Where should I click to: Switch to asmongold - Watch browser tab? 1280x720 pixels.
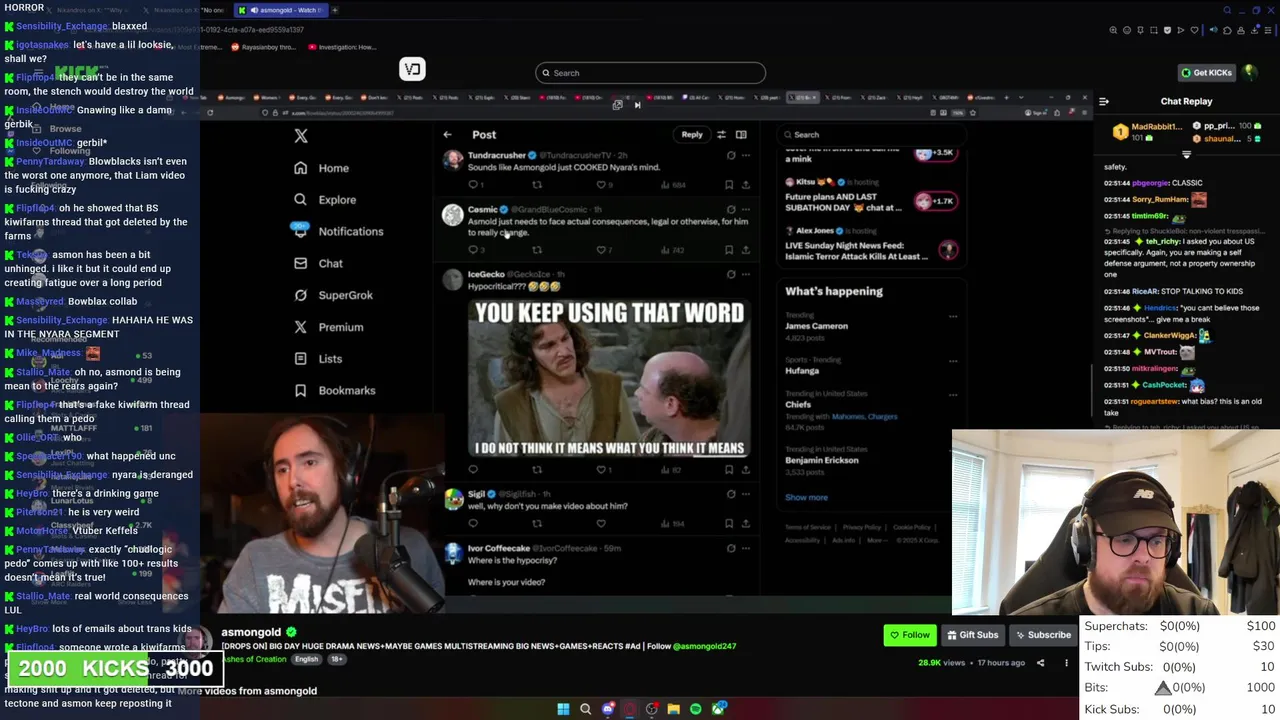coord(283,10)
